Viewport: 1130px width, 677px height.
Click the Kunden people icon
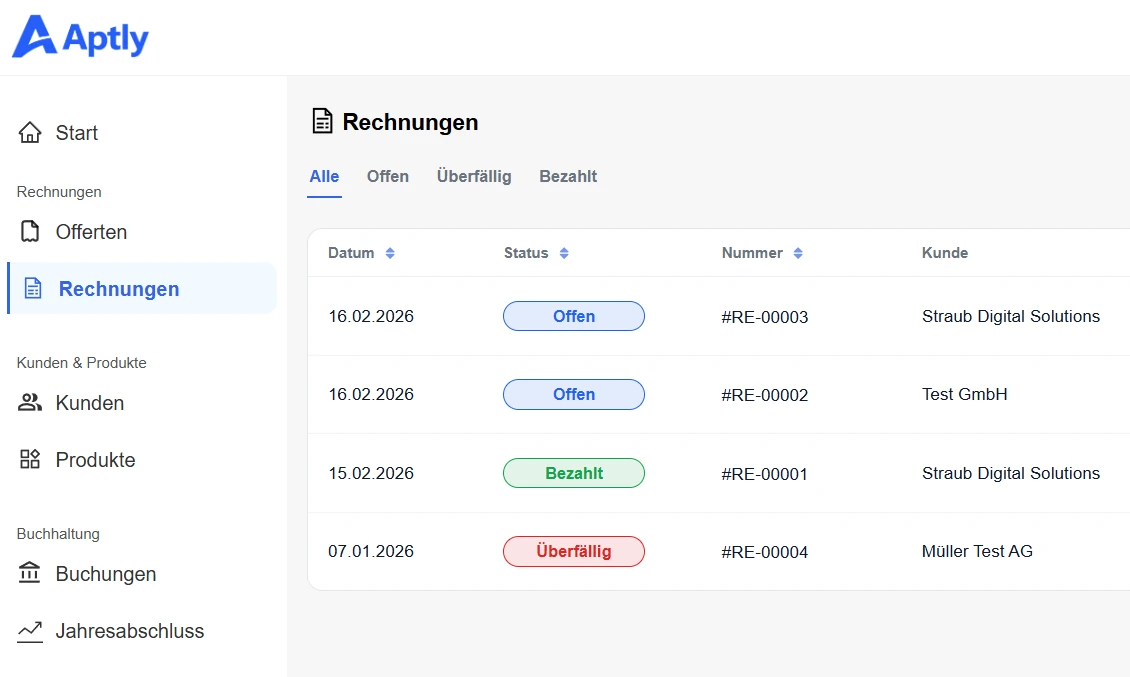tap(30, 402)
